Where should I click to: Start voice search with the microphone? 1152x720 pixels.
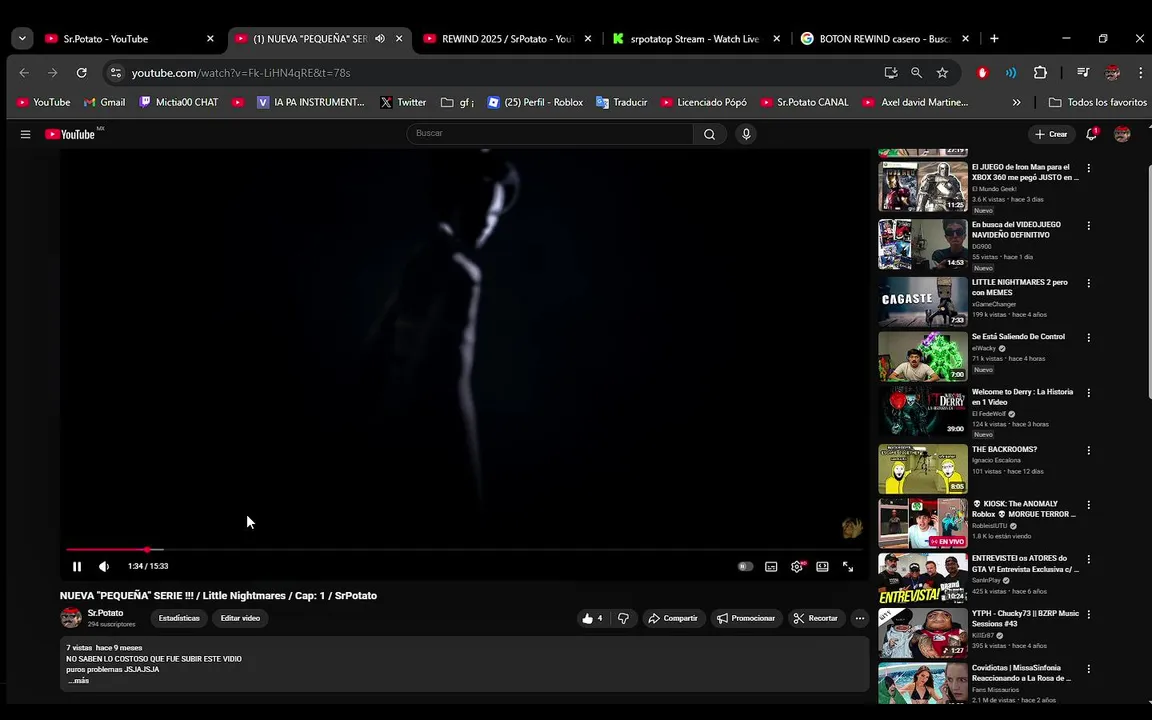click(746, 134)
